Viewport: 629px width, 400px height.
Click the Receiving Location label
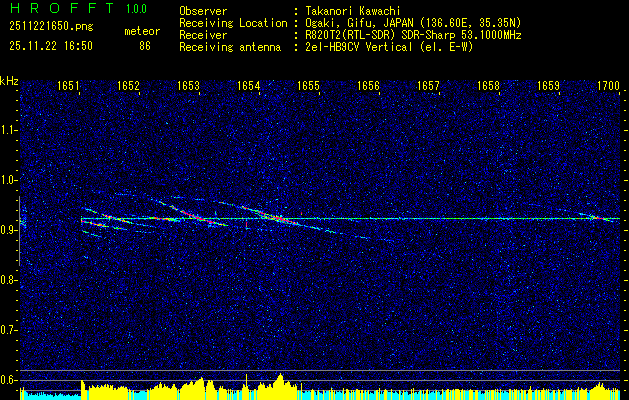coord(233,23)
